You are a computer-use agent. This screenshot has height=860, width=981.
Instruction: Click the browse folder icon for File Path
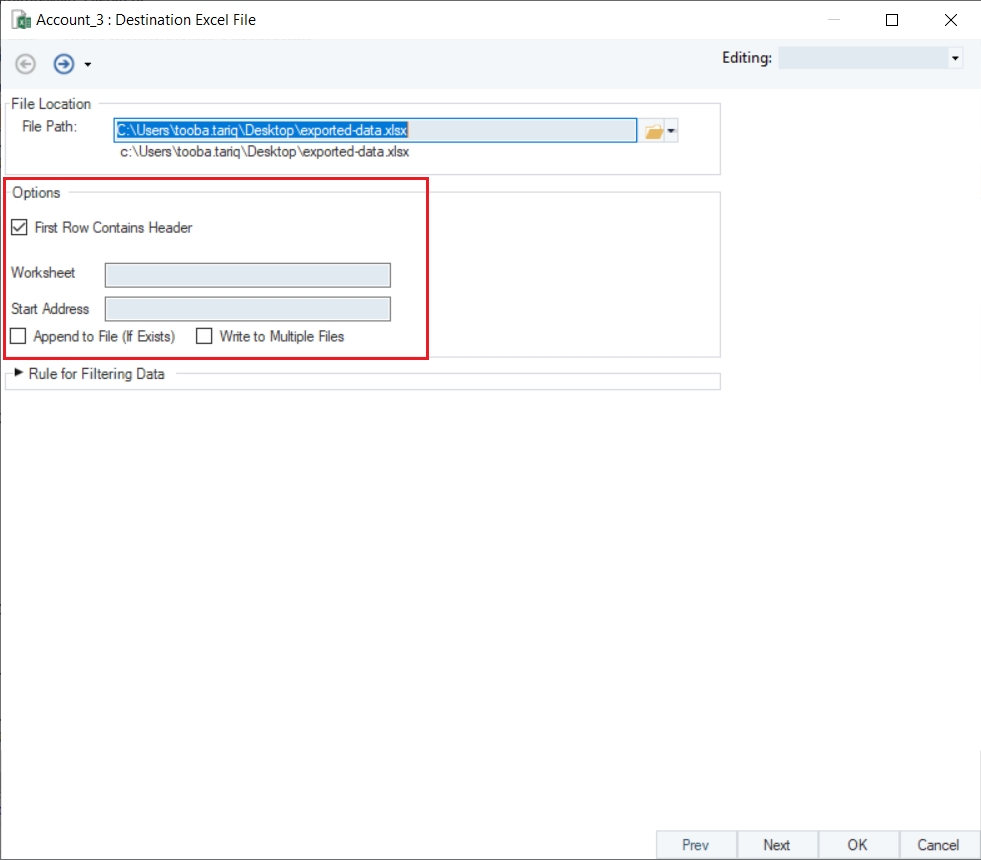point(654,131)
